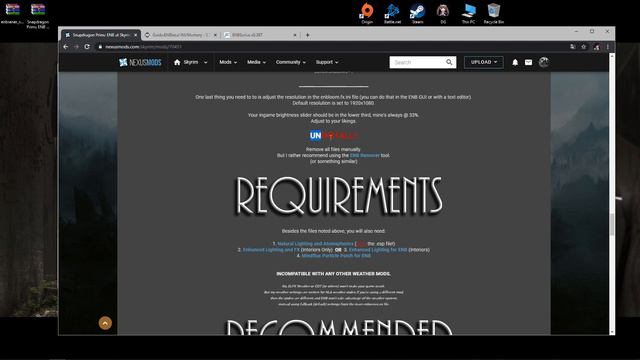Open a new browser tab
The height and width of the screenshot is (360, 640).
click(307, 35)
